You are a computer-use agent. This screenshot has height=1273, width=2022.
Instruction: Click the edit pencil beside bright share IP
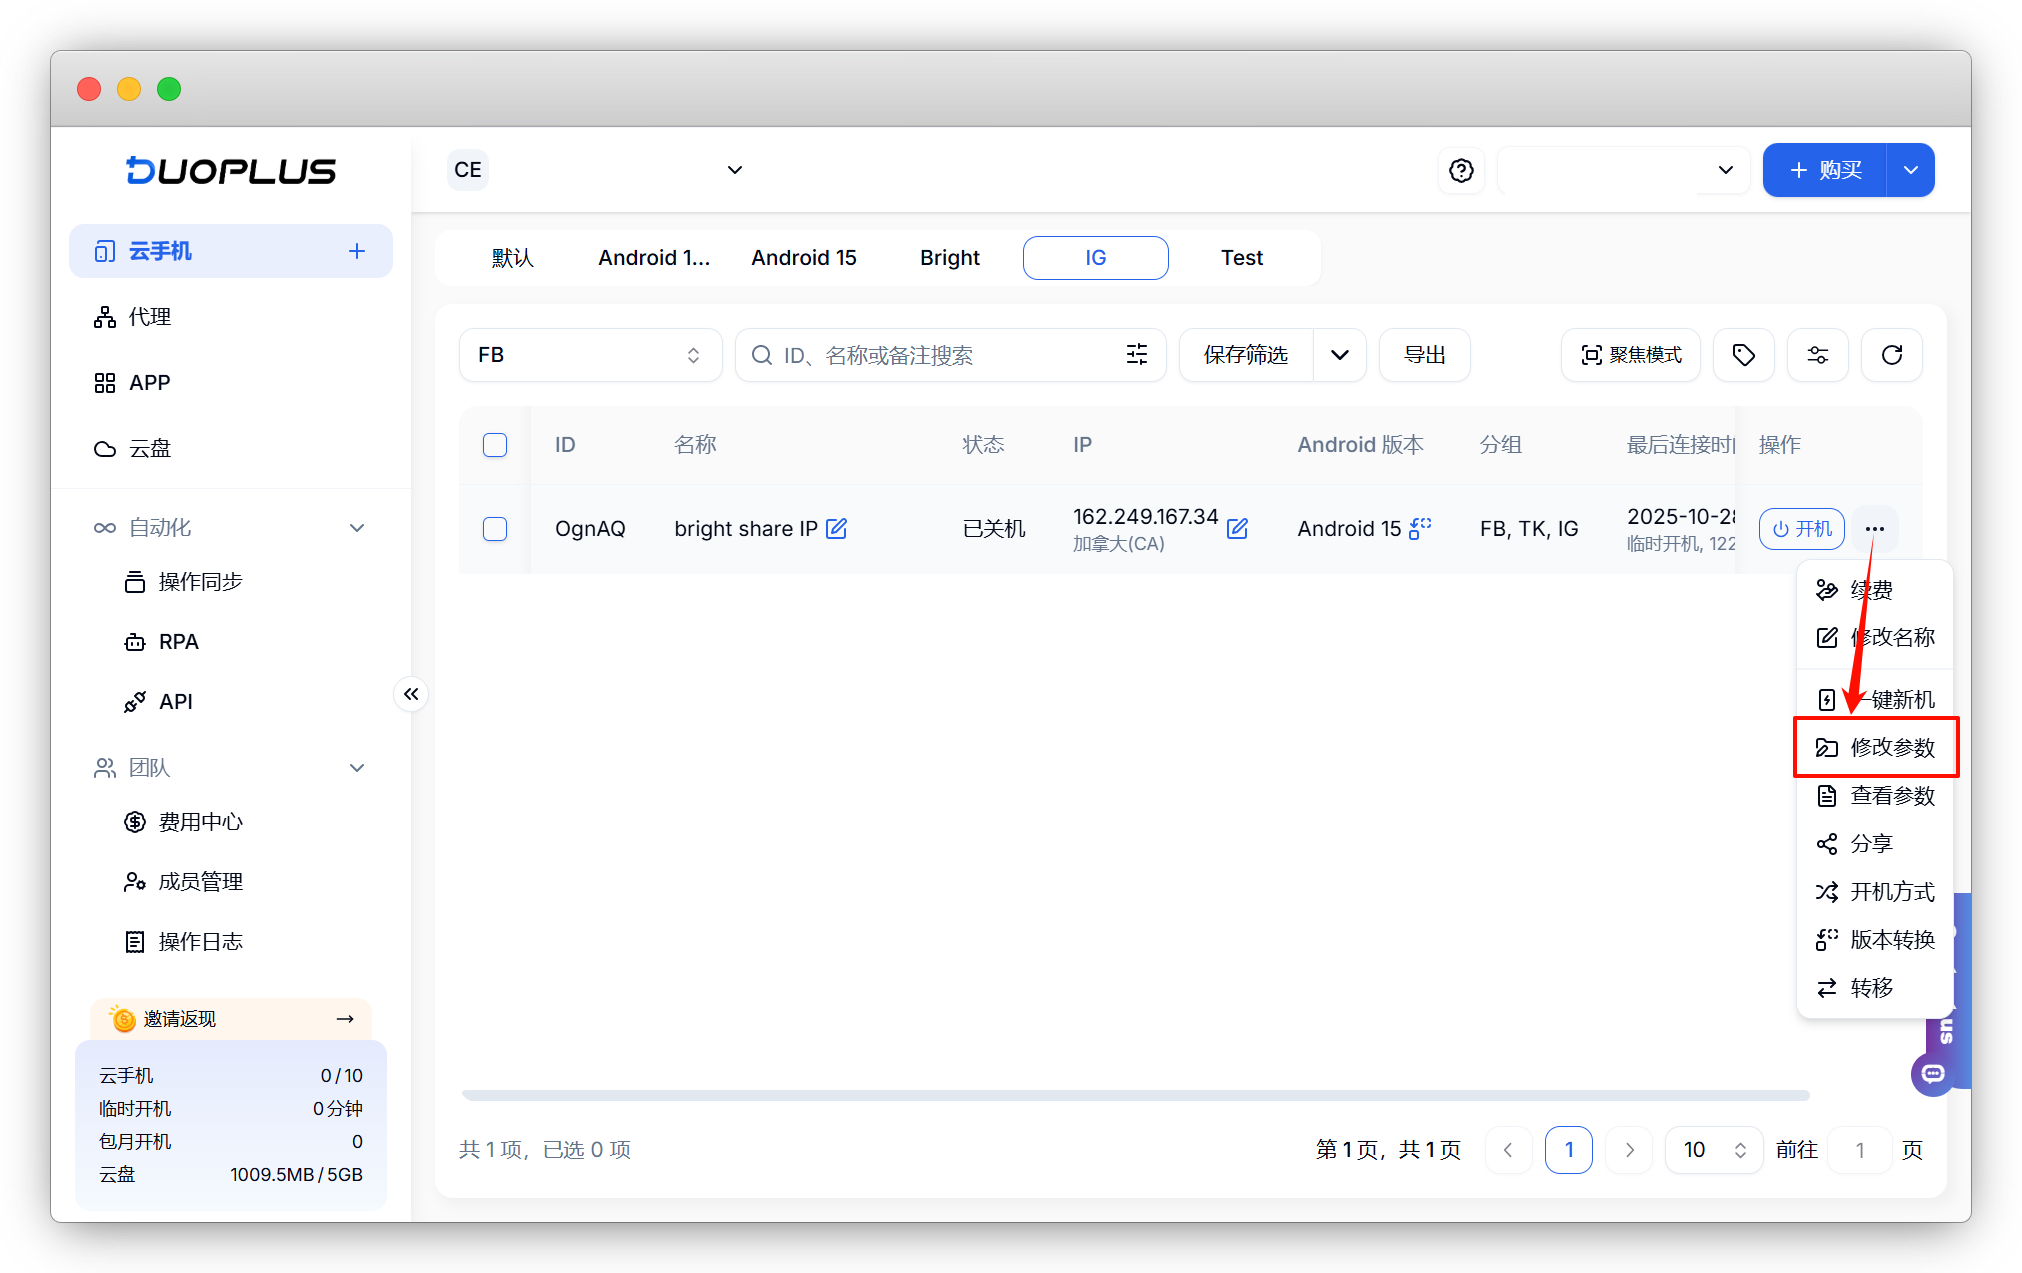837,528
